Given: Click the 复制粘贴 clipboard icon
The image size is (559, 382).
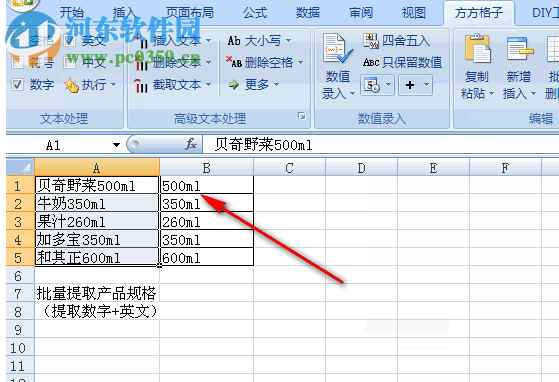Looking at the screenshot, I should click(x=477, y=49).
